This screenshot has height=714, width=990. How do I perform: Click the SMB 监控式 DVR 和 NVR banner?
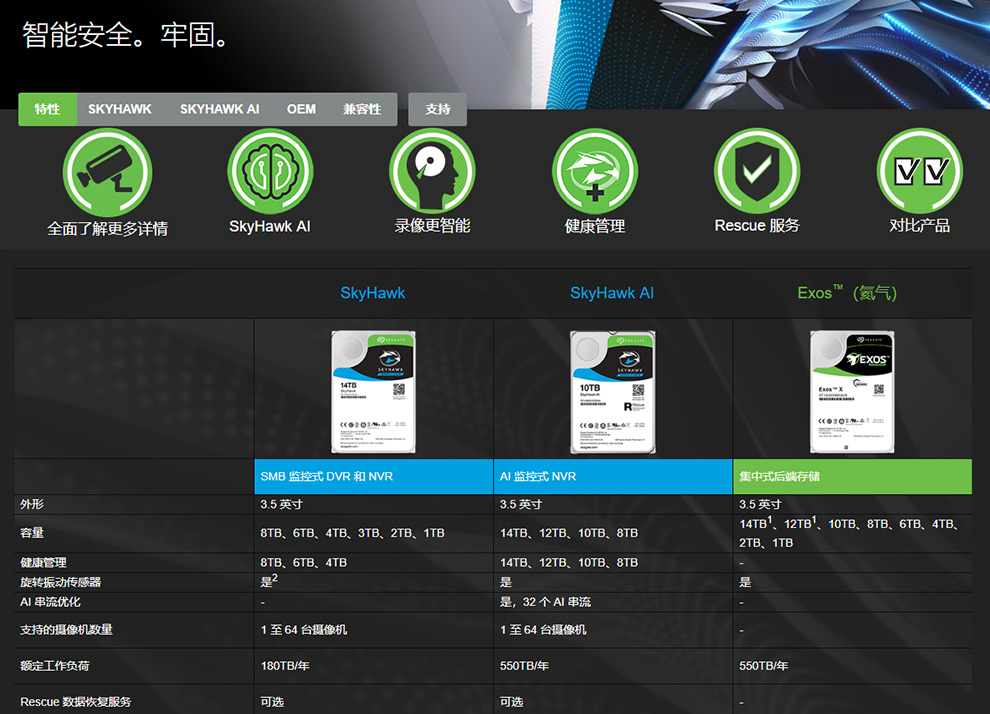(374, 477)
